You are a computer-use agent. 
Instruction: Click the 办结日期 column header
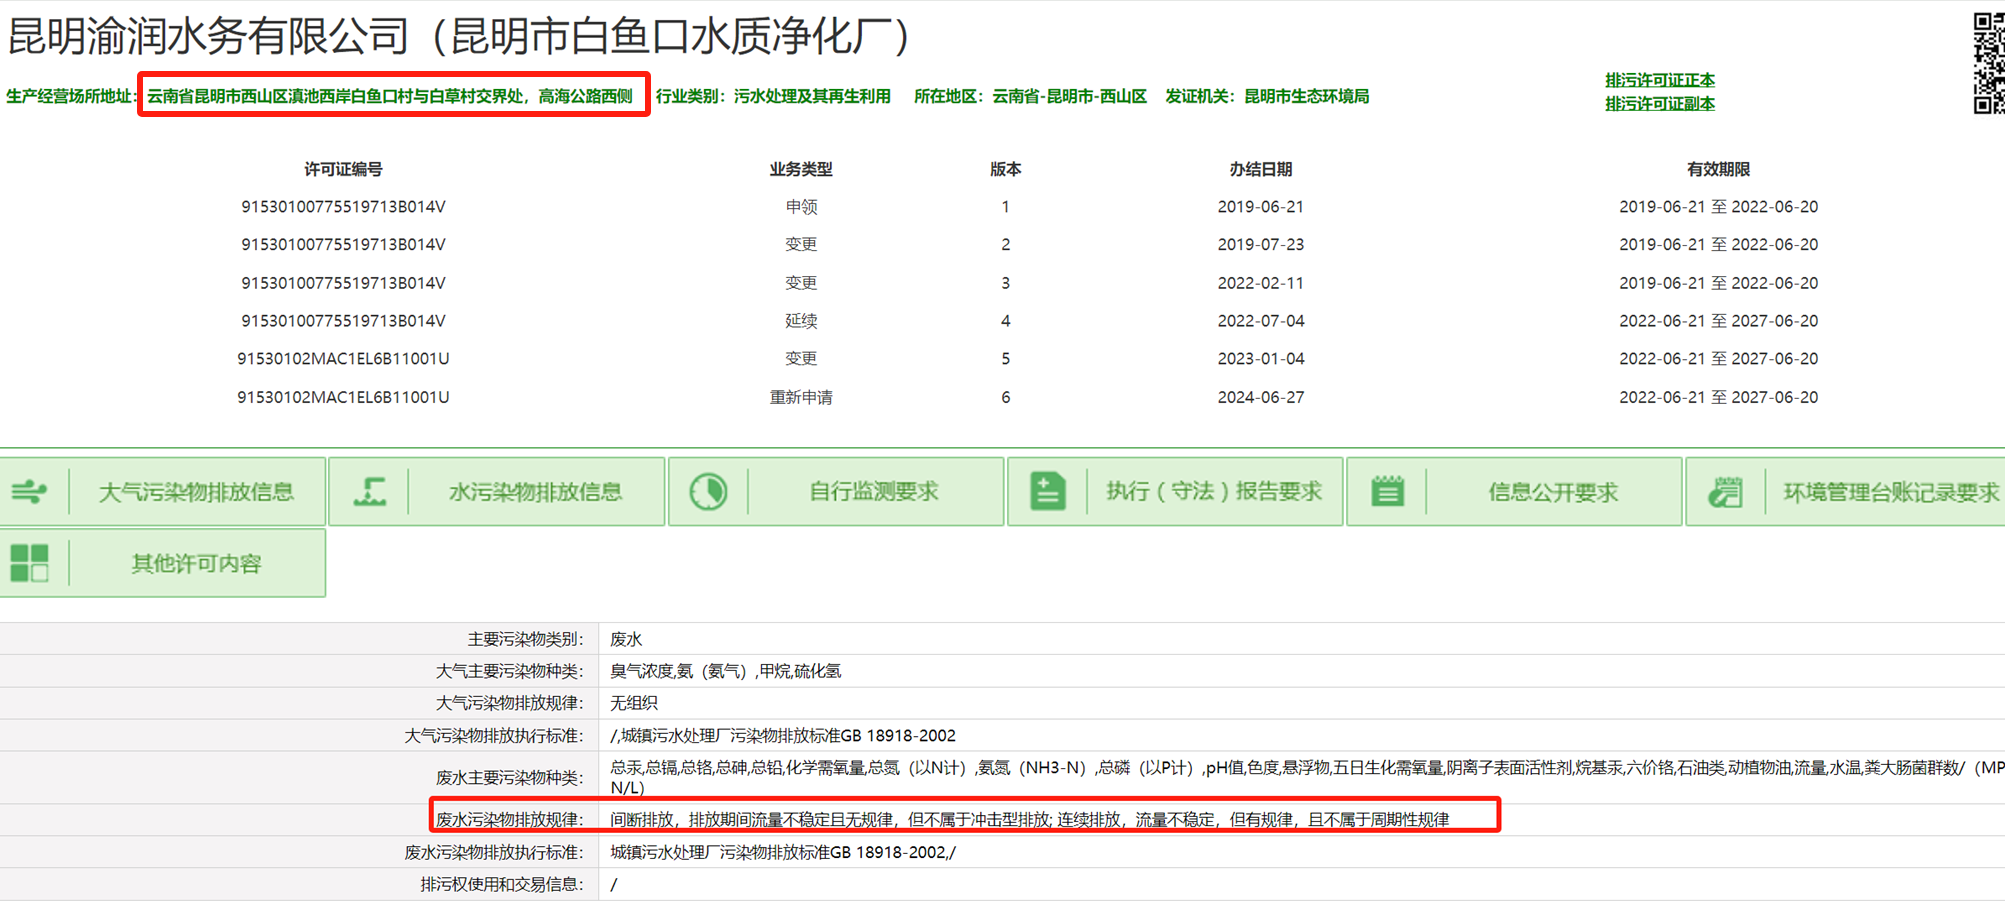(1261, 169)
